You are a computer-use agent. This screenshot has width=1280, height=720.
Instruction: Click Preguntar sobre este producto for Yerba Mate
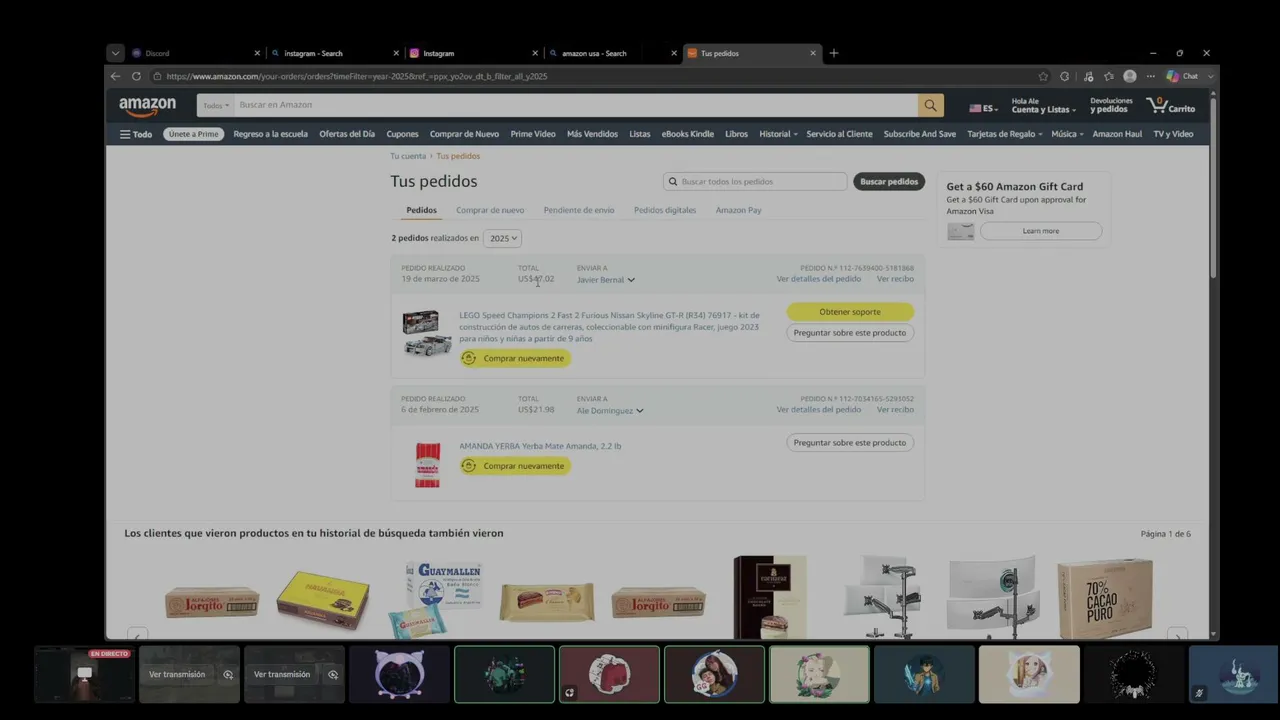click(x=850, y=443)
